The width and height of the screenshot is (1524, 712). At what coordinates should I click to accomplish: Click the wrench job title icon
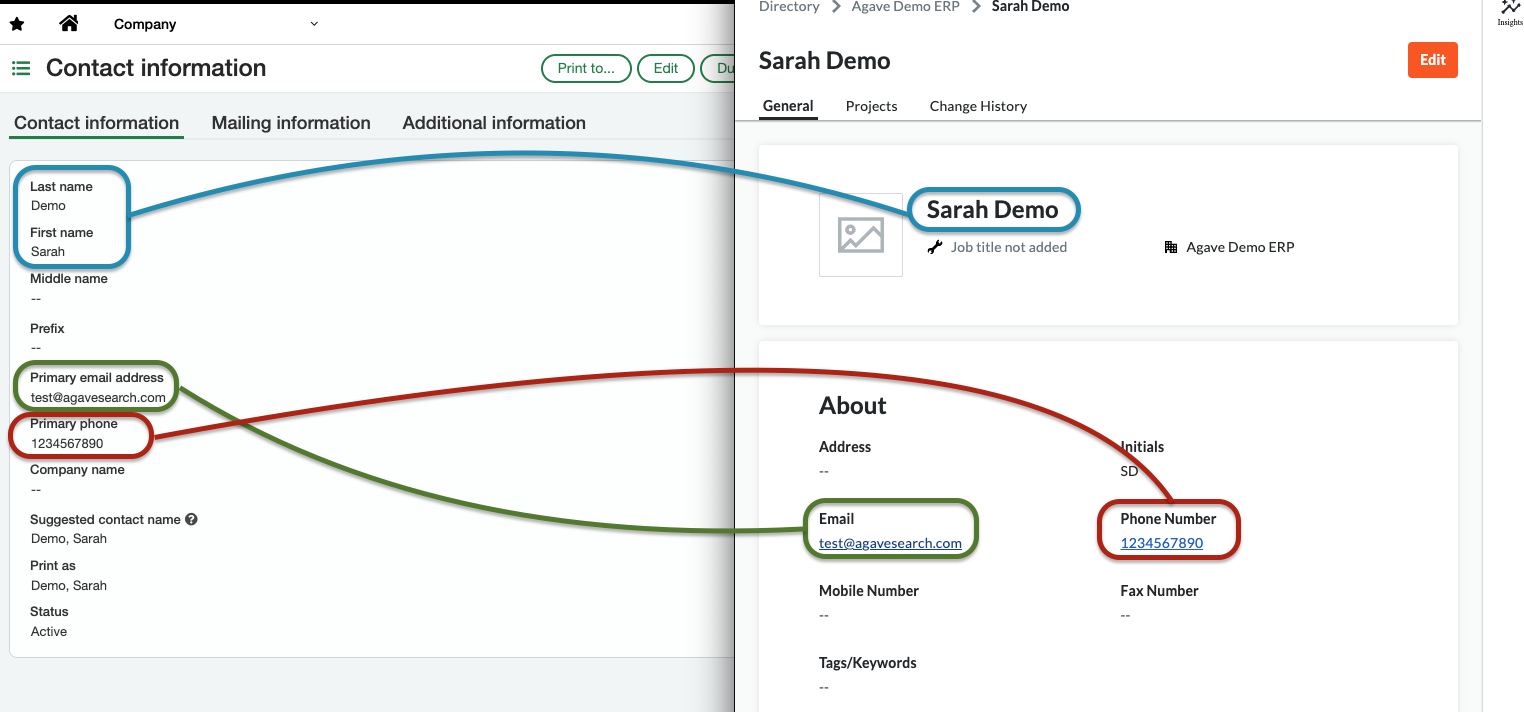point(935,247)
